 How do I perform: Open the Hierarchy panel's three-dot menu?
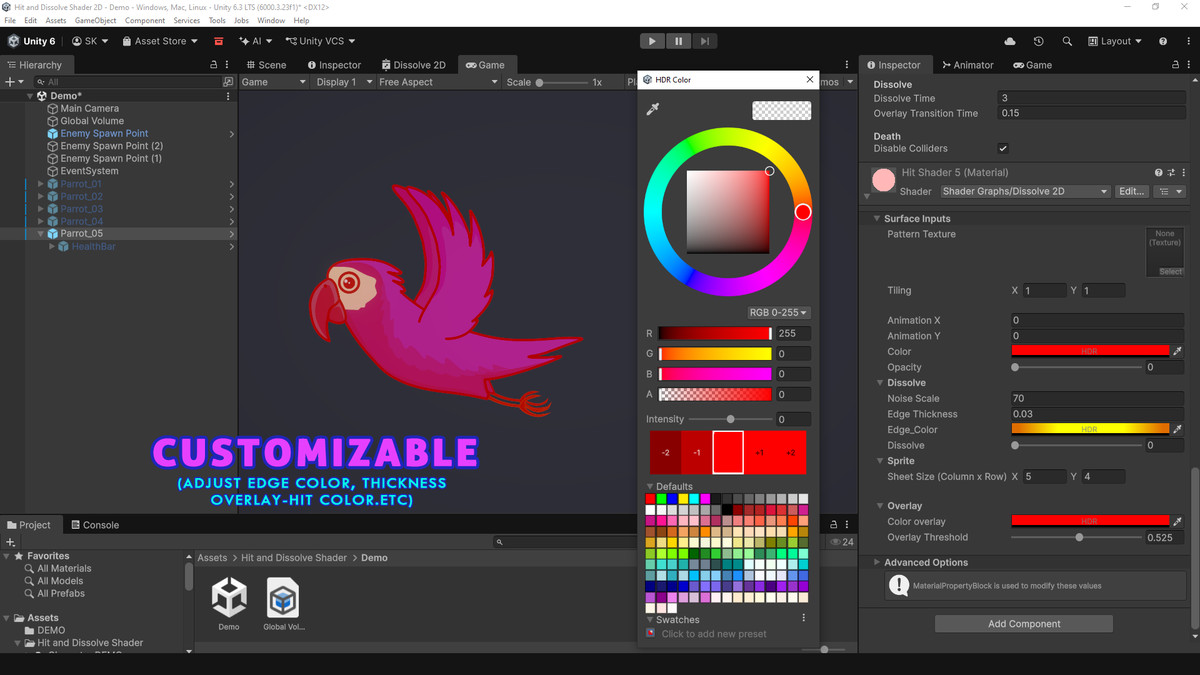tap(227, 65)
